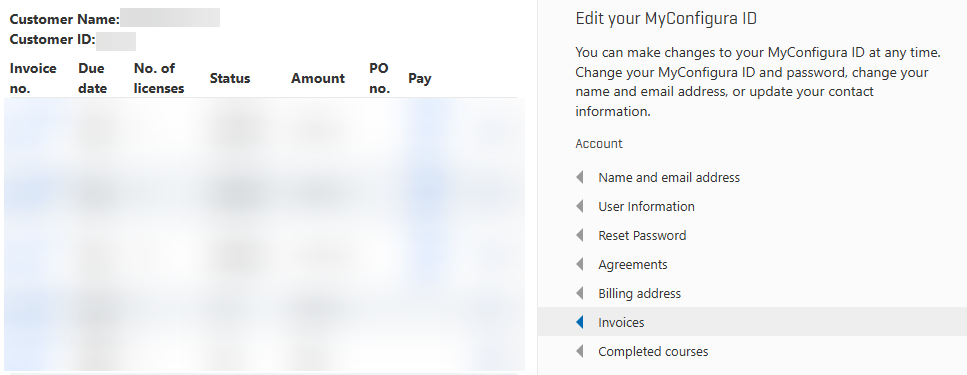
Task: Open the Billing address section
Action: click(x=640, y=294)
